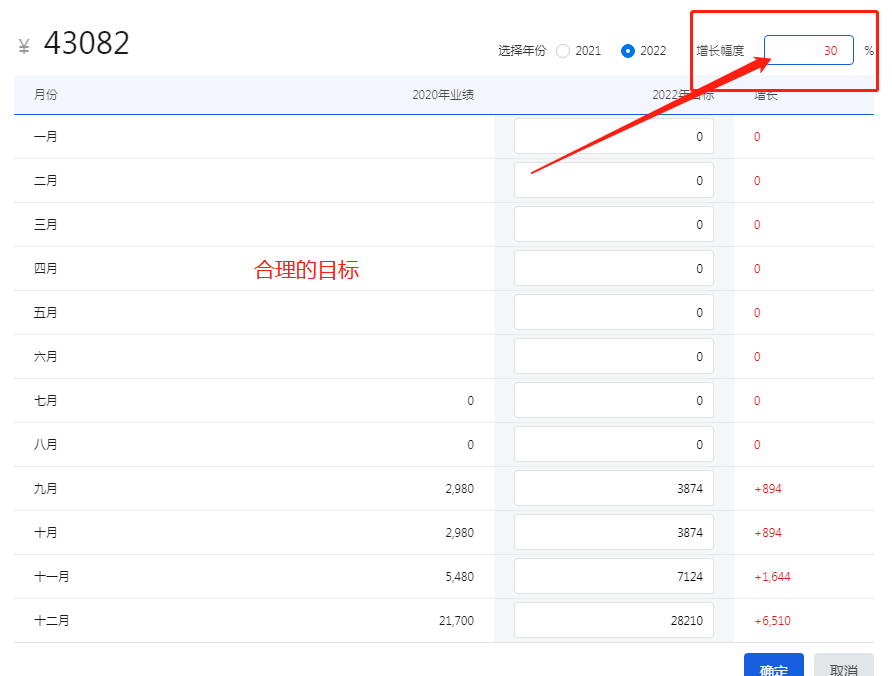
Task: Click the yen currency symbol
Action: (x=24, y=46)
